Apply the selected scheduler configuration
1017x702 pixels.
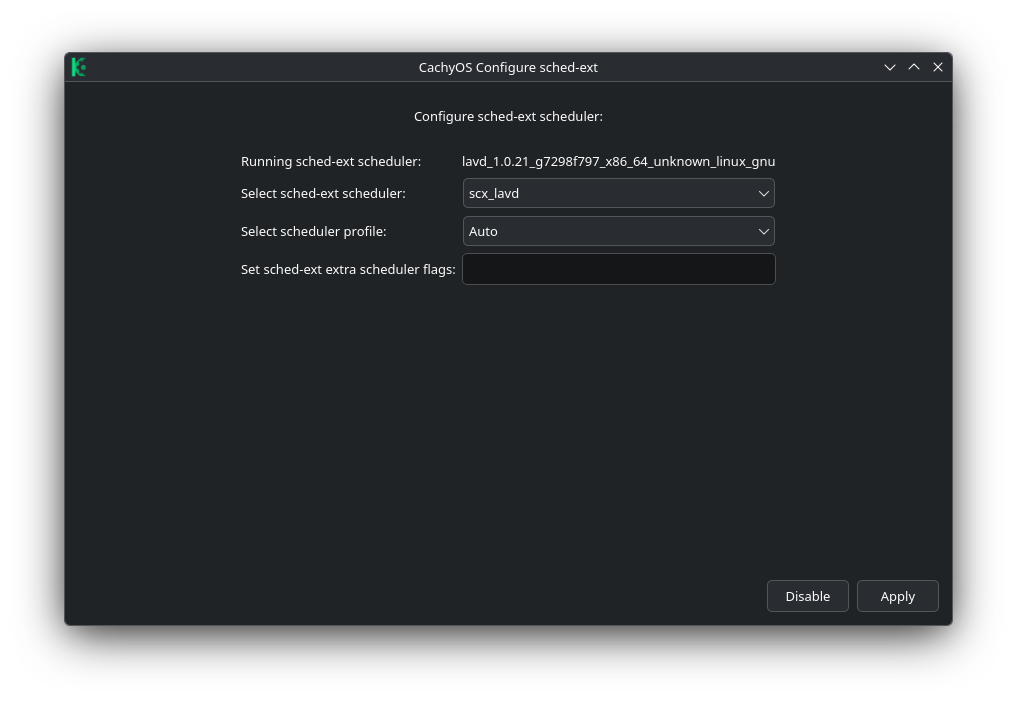click(897, 596)
